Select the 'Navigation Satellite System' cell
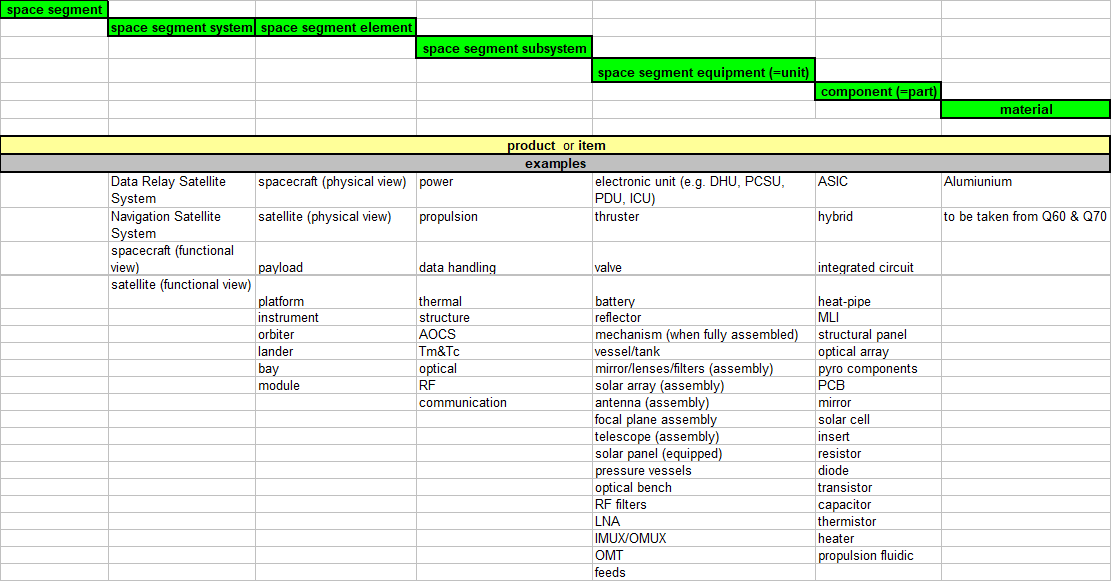The image size is (1111, 581). (181, 225)
